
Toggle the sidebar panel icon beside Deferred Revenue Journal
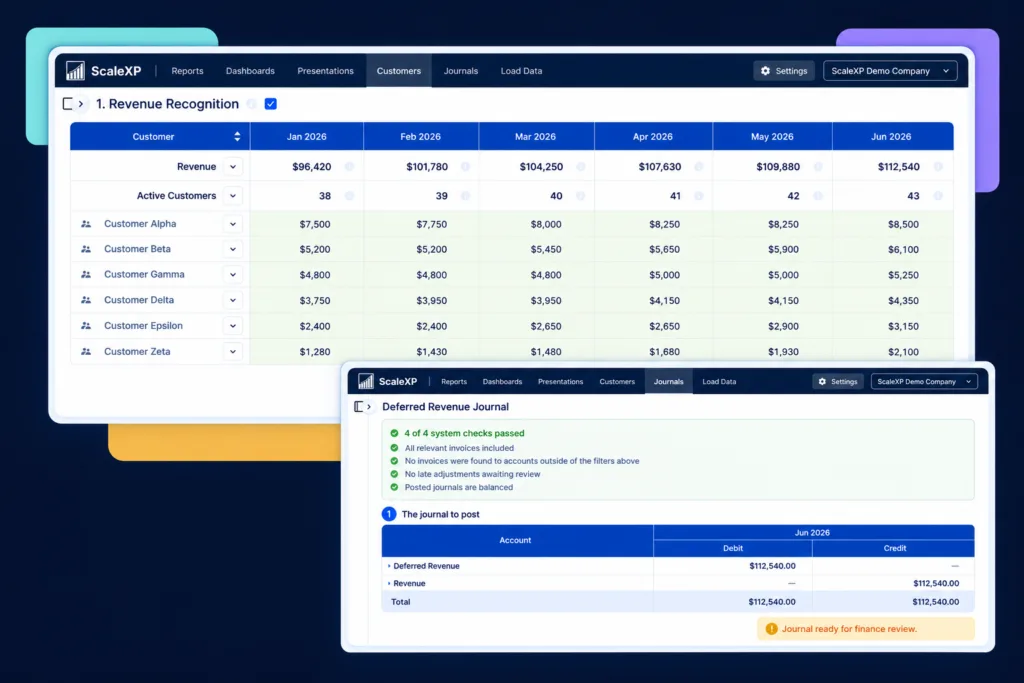point(358,407)
